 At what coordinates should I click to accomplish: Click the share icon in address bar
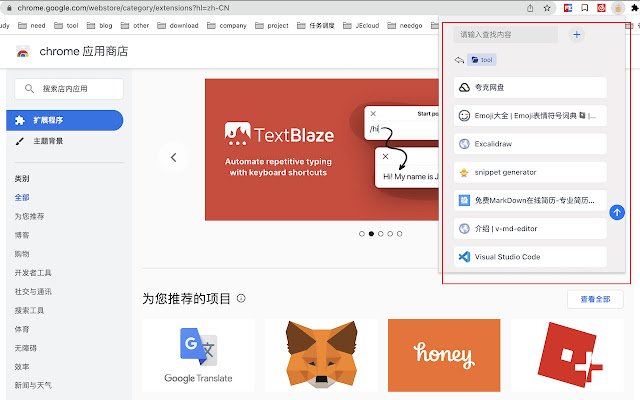[530, 8]
